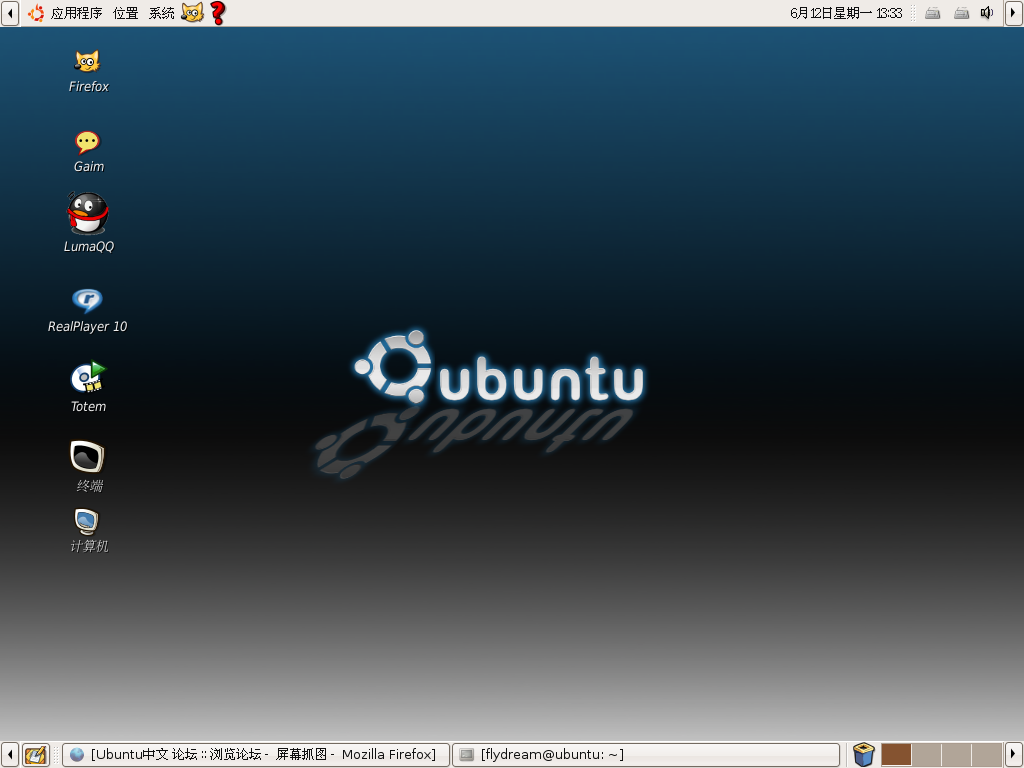Open the trash applet in bottom panel

[863, 755]
